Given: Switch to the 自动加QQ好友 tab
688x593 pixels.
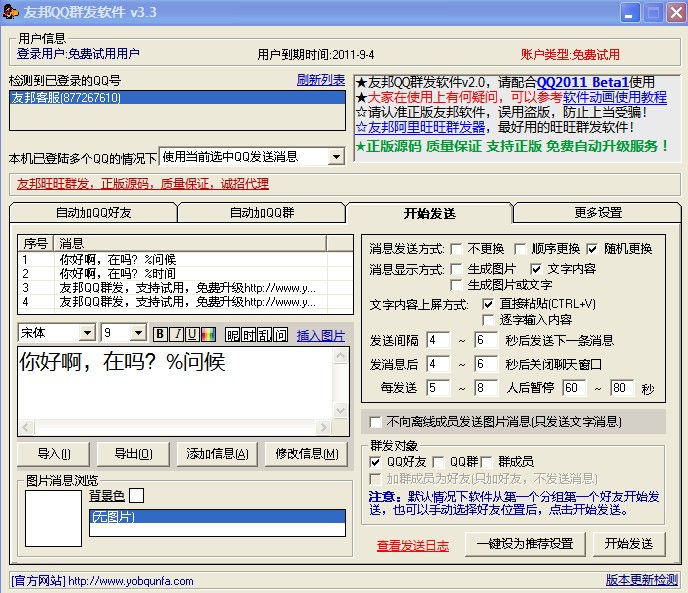Looking at the screenshot, I should [x=93, y=213].
